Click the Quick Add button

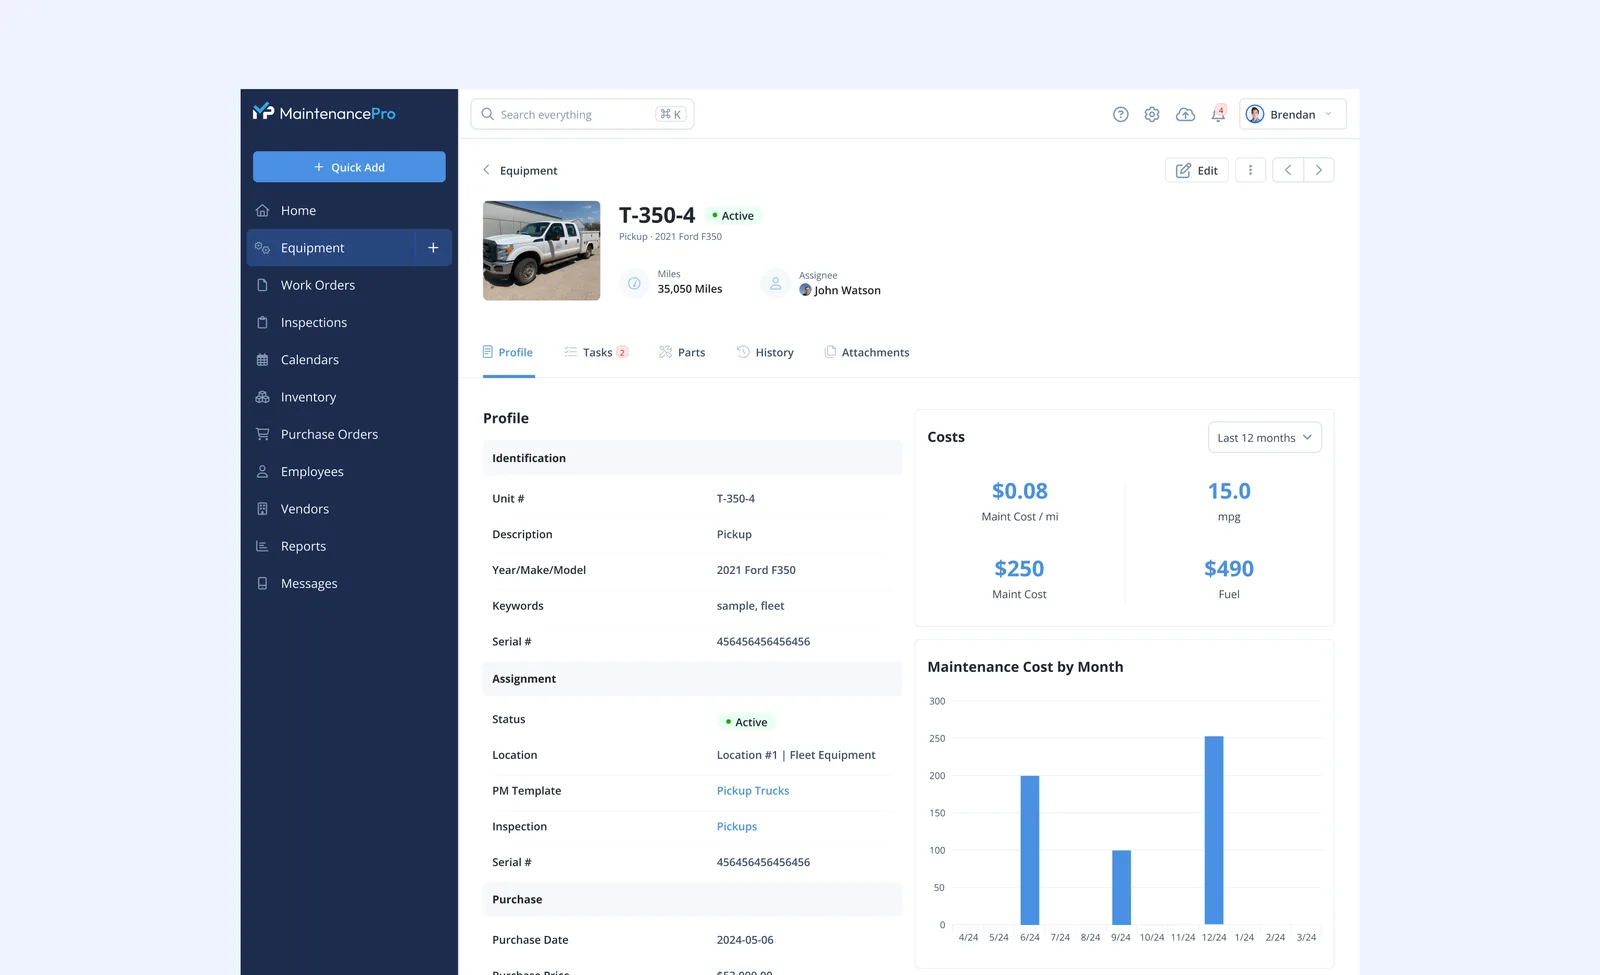point(349,167)
